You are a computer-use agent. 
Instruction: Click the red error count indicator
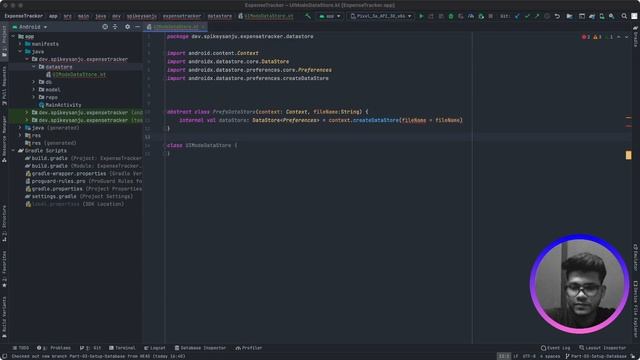point(586,37)
